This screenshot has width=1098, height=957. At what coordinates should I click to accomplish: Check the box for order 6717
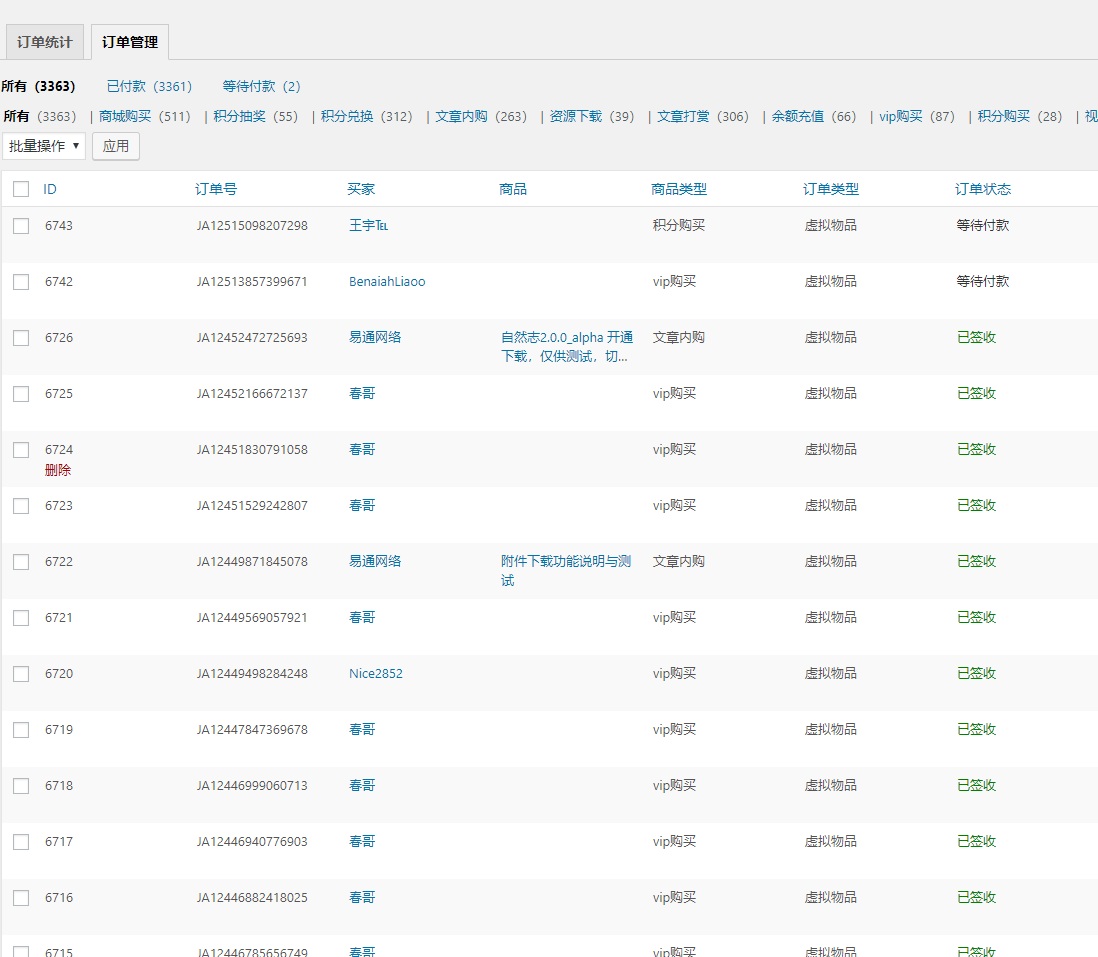(21, 841)
